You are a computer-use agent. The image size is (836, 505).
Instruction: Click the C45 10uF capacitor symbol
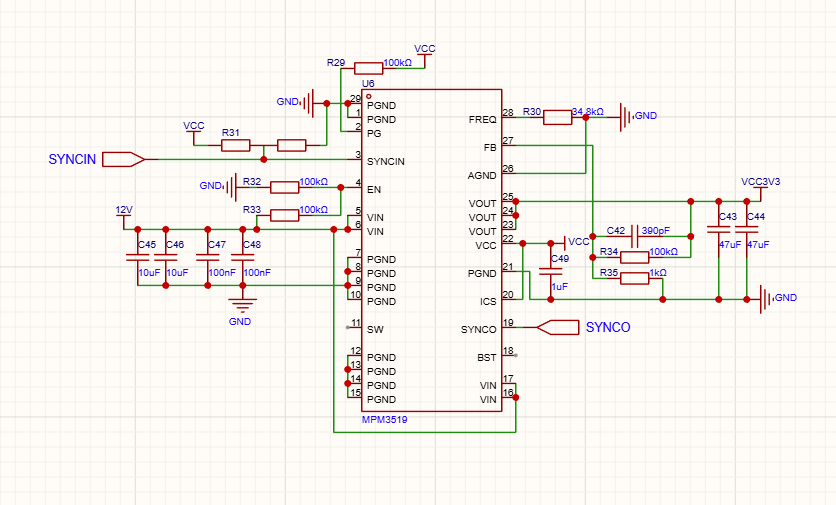pyautogui.click(x=138, y=257)
